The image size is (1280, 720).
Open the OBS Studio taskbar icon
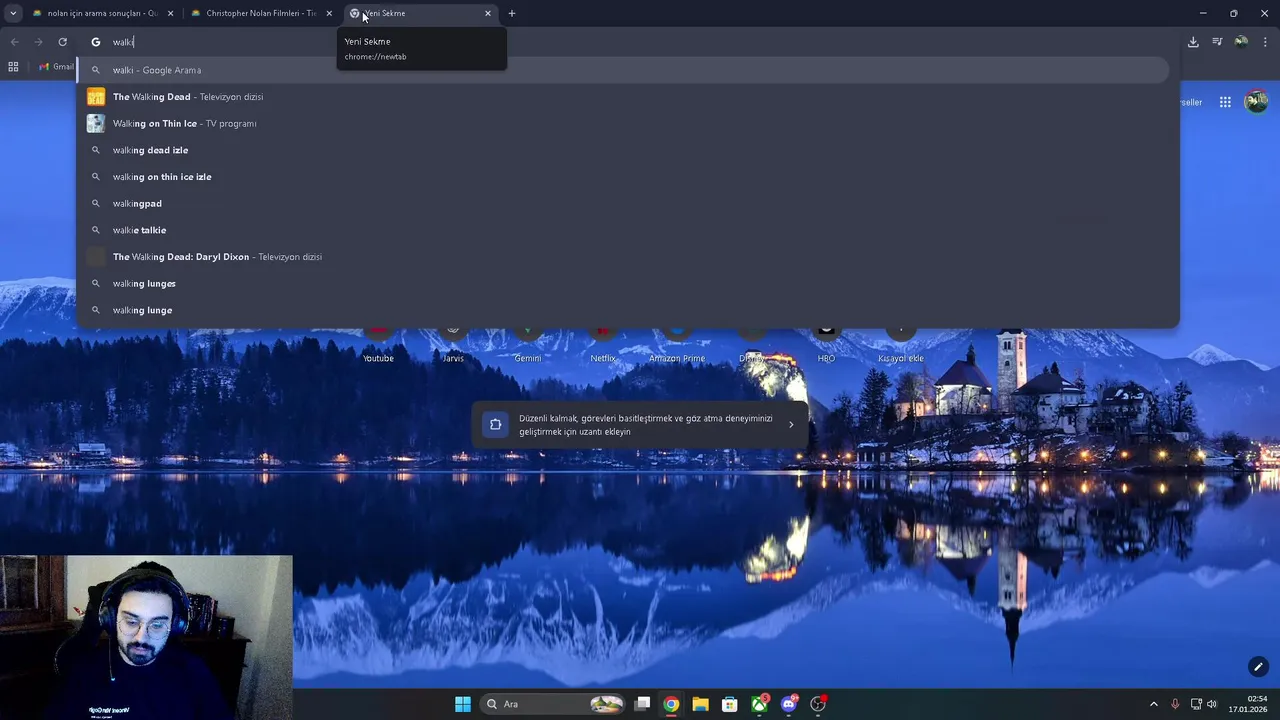point(818,704)
